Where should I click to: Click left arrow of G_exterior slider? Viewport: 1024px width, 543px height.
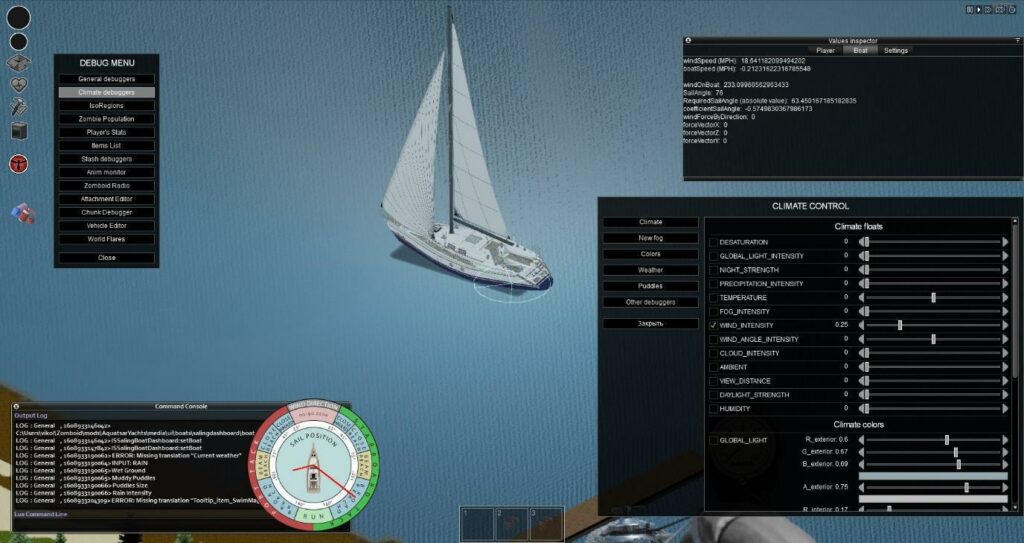click(x=861, y=452)
